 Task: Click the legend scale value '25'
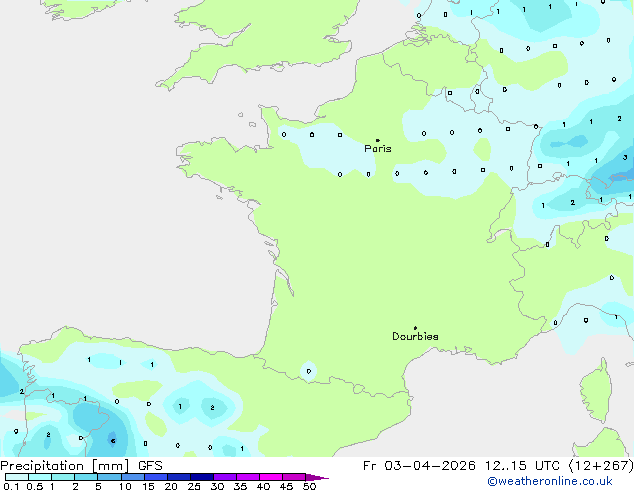[x=194, y=486]
